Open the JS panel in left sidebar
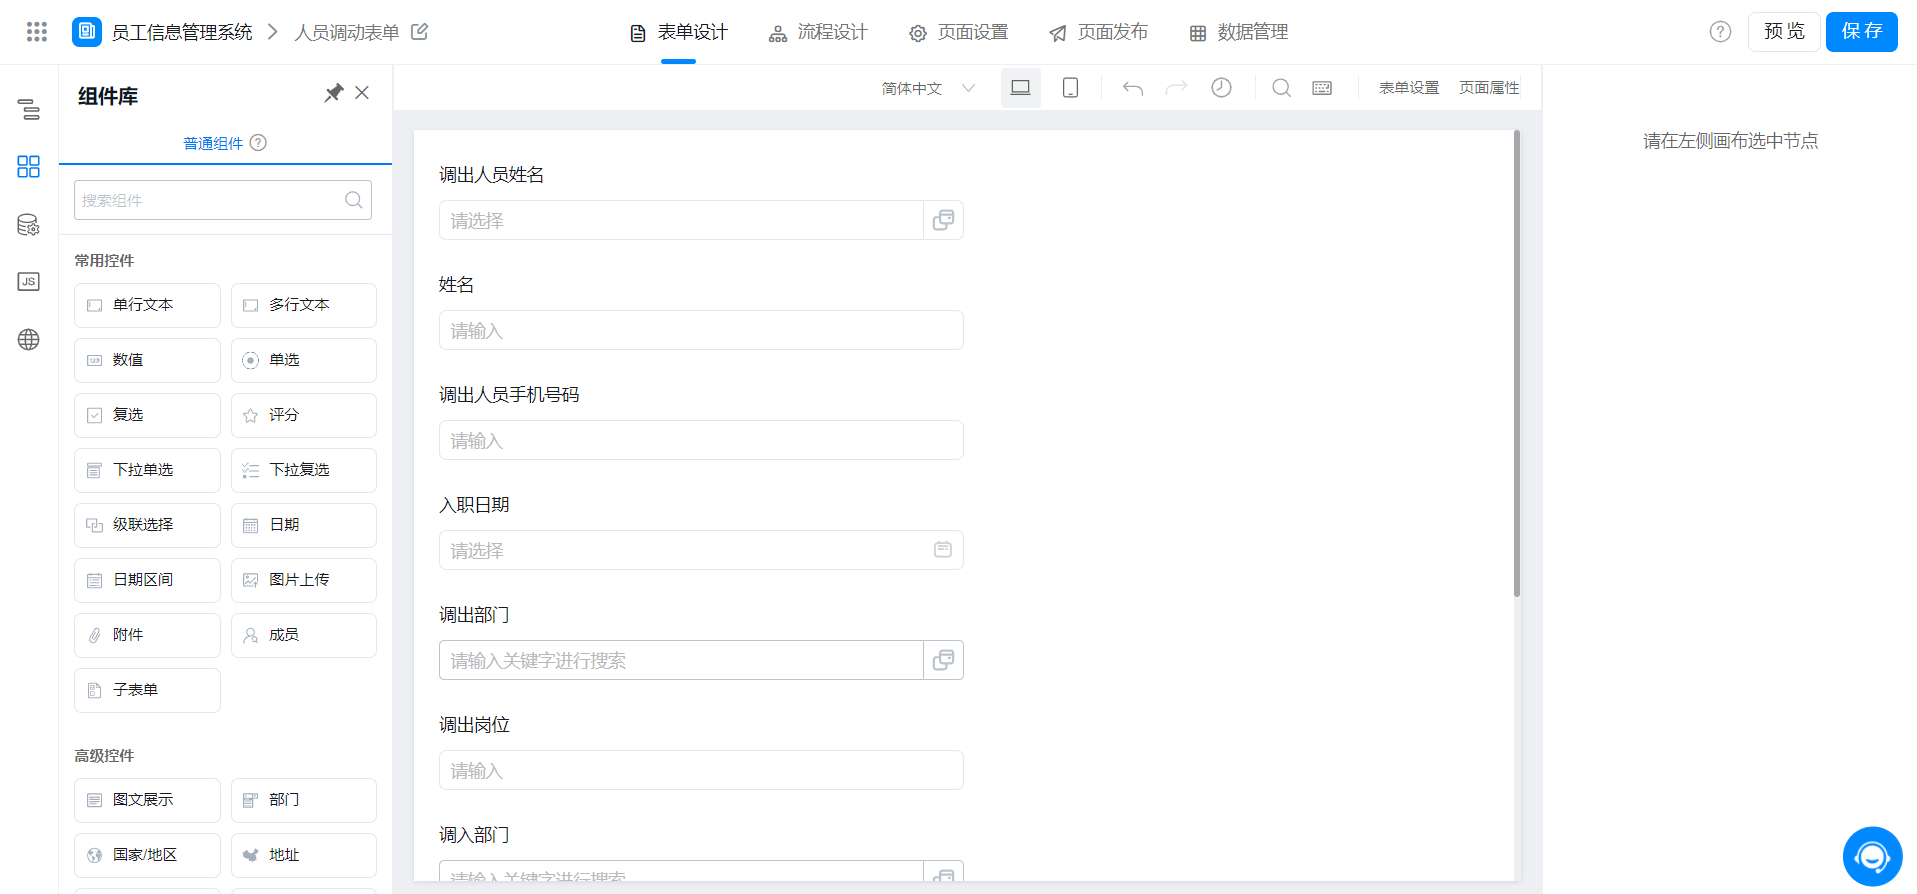The height and width of the screenshot is (894, 1917). coord(29,282)
